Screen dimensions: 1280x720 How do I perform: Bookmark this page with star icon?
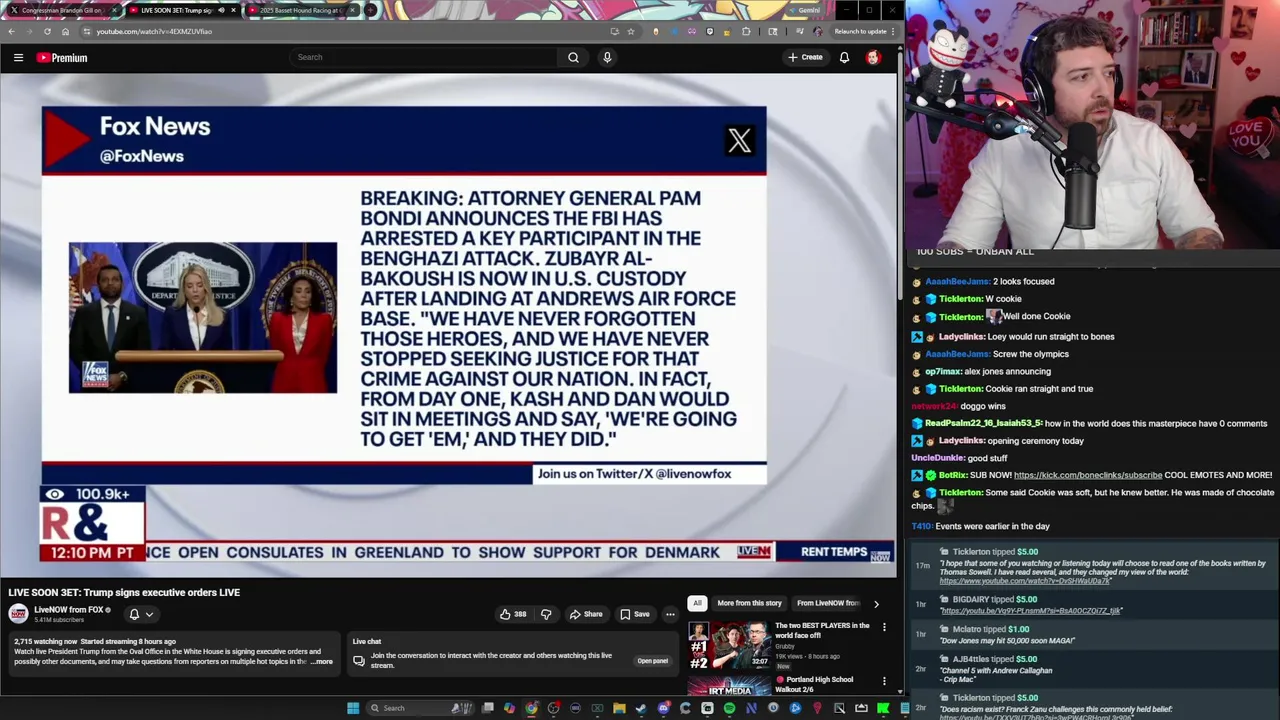630,31
